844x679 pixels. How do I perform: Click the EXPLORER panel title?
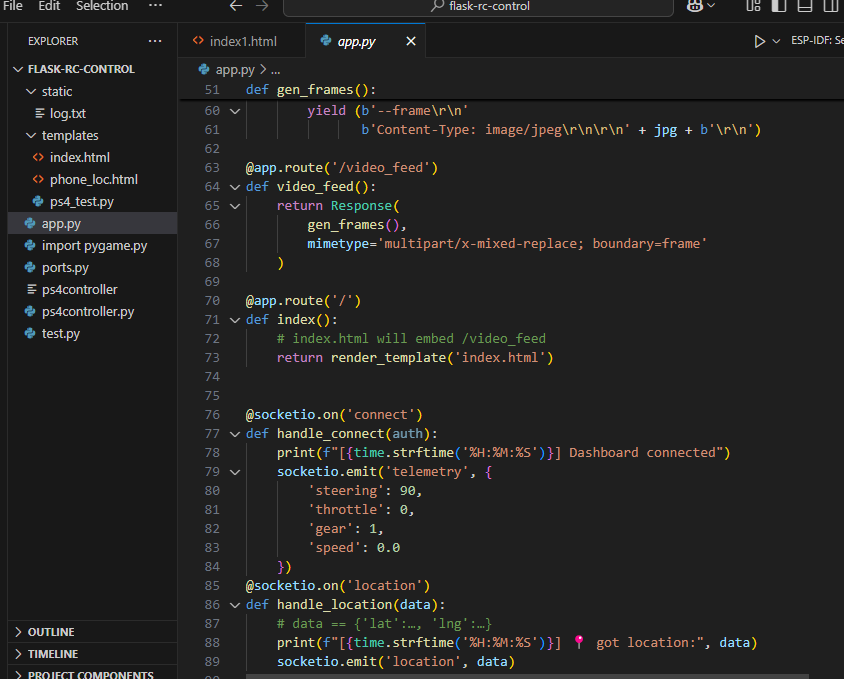click(53, 41)
